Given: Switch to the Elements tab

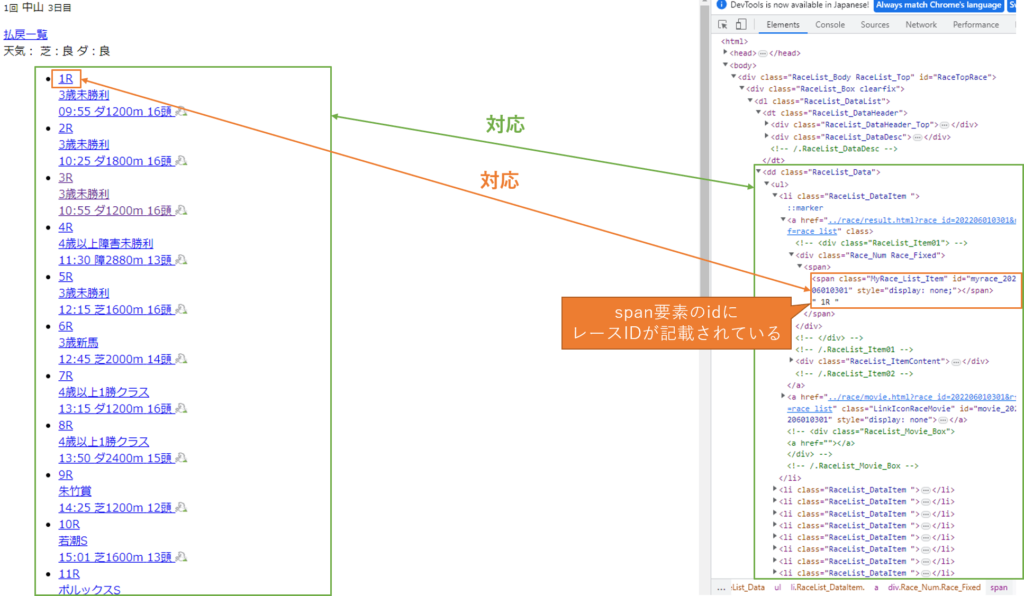Looking at the screenshot, I should tap(782, 25).
